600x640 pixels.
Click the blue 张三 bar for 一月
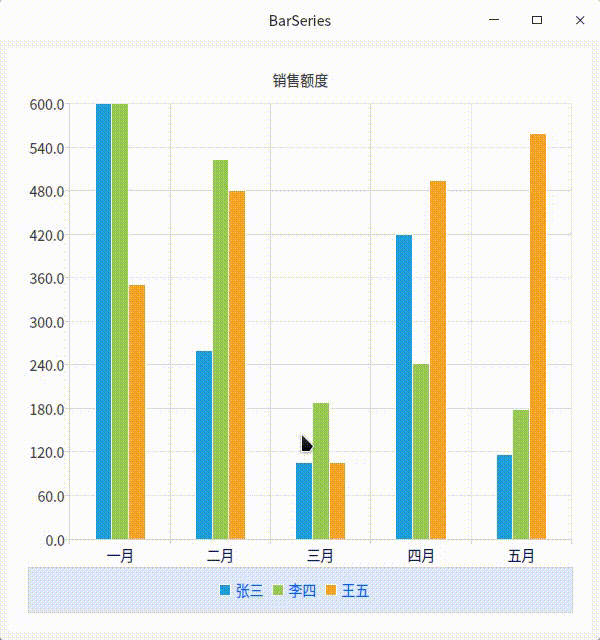[104, 321]
